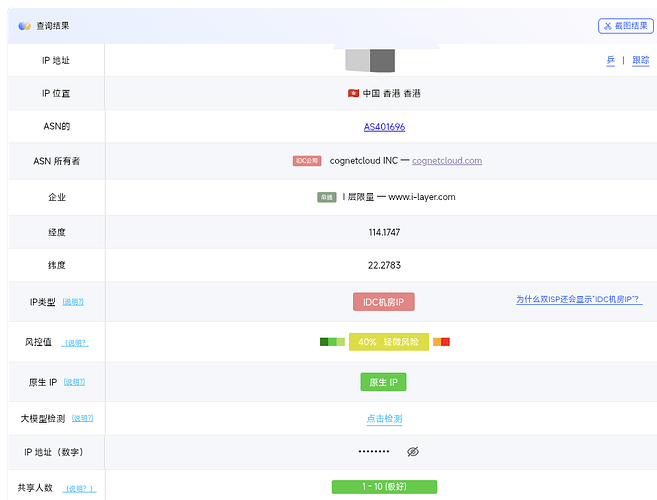Click the 截图结果 screenshot button

(x=625, y=26)
